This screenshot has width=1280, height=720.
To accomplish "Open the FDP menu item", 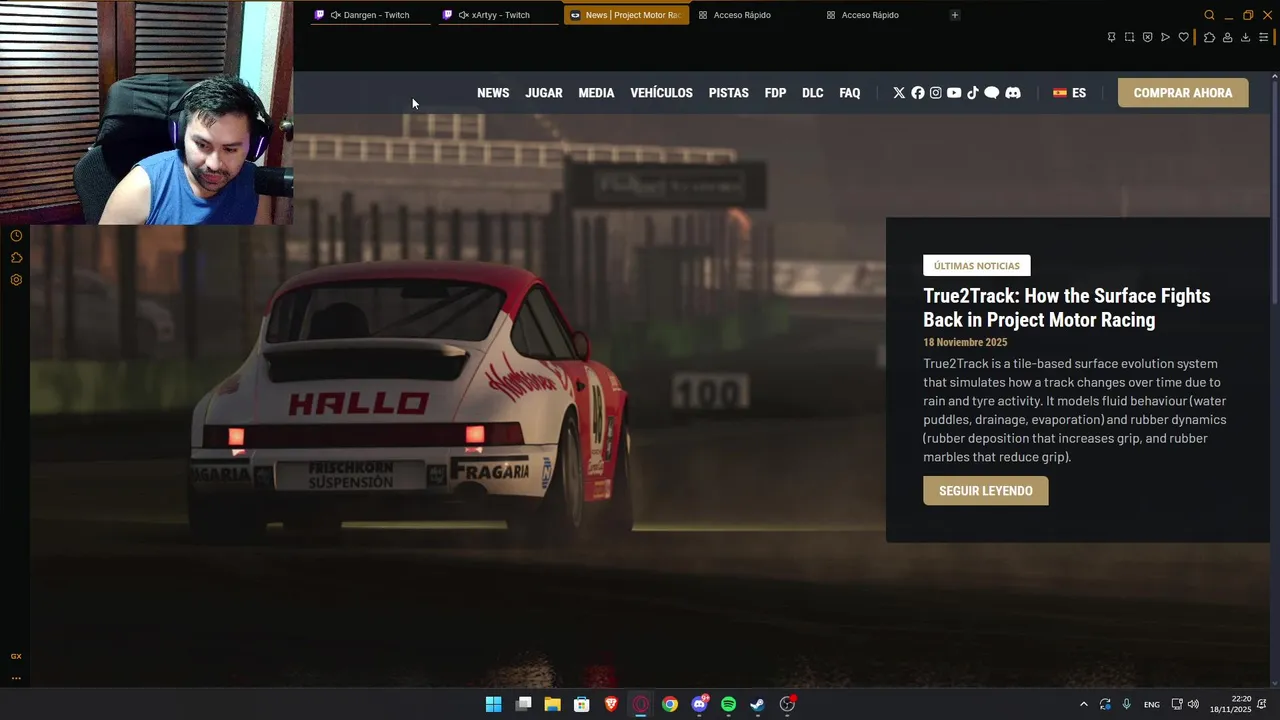I will [775, 93].
